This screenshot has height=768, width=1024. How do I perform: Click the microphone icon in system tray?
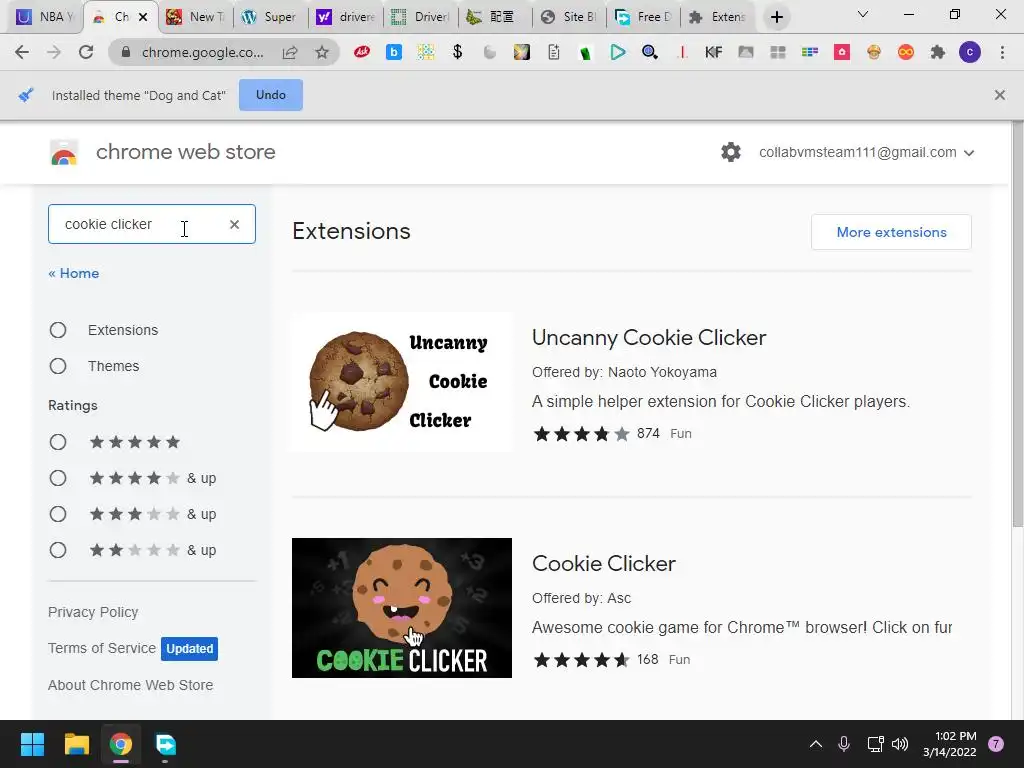(x=844, y=744)
